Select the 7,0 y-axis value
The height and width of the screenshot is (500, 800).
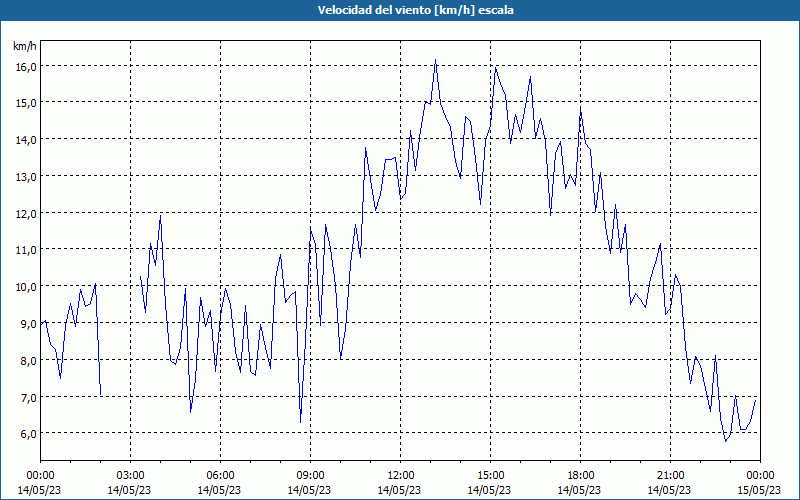click(28, 397)
